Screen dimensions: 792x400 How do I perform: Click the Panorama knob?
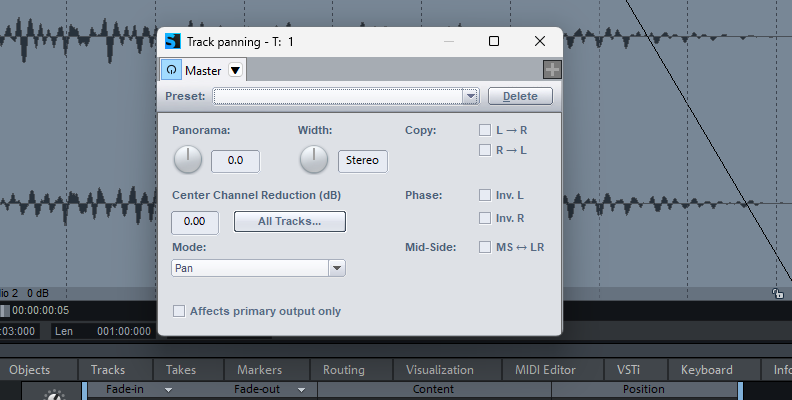[187, 160]
